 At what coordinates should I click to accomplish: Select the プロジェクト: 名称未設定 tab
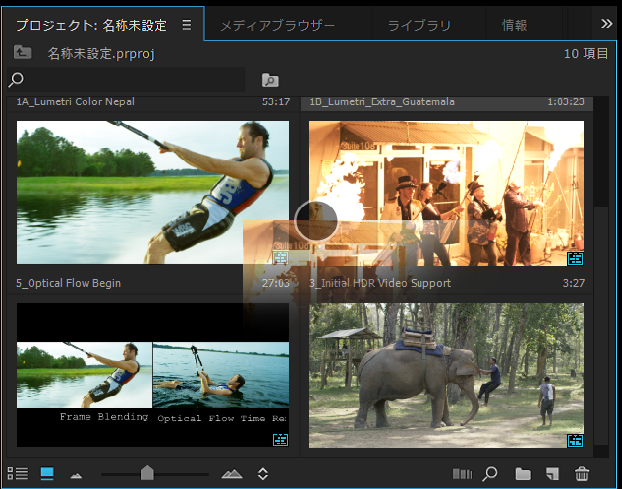pyautogui.click(x=91, y=26)
